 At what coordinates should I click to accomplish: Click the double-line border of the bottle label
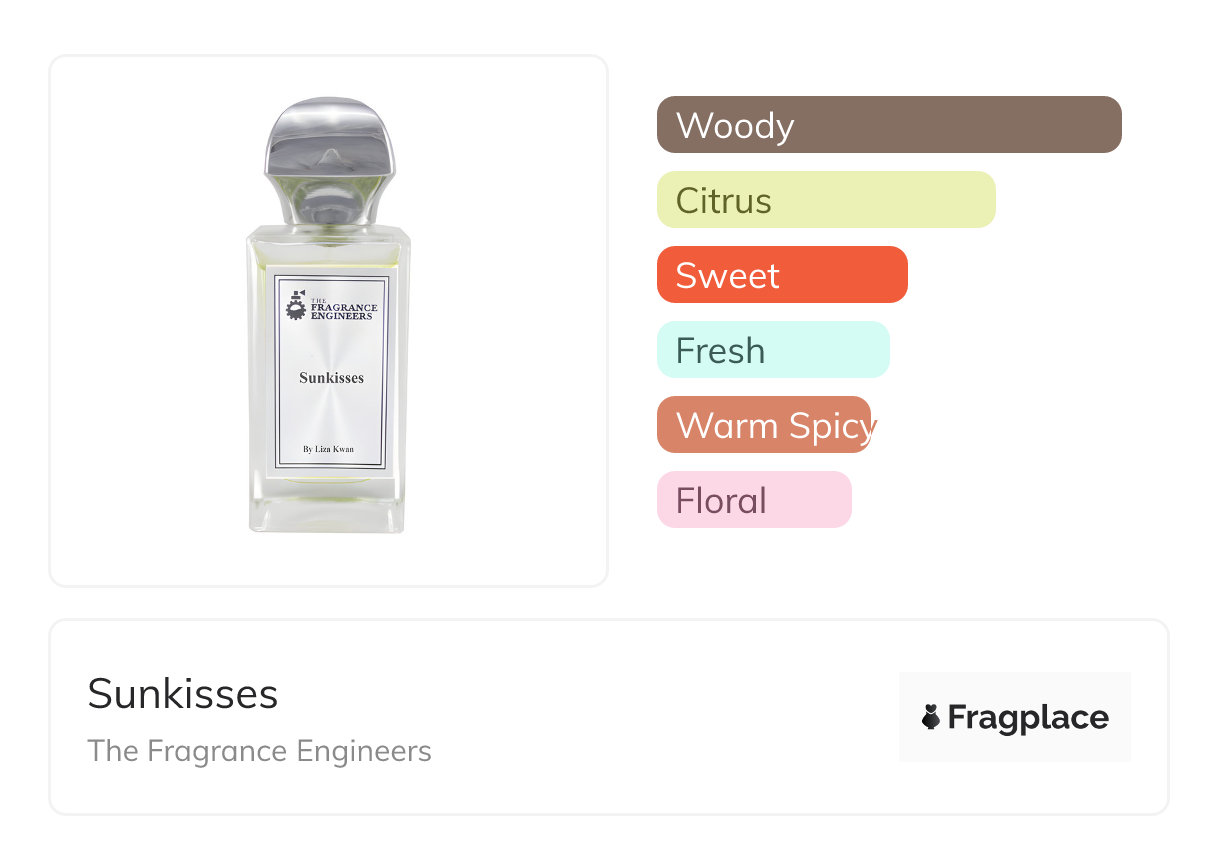pos(278,400)
